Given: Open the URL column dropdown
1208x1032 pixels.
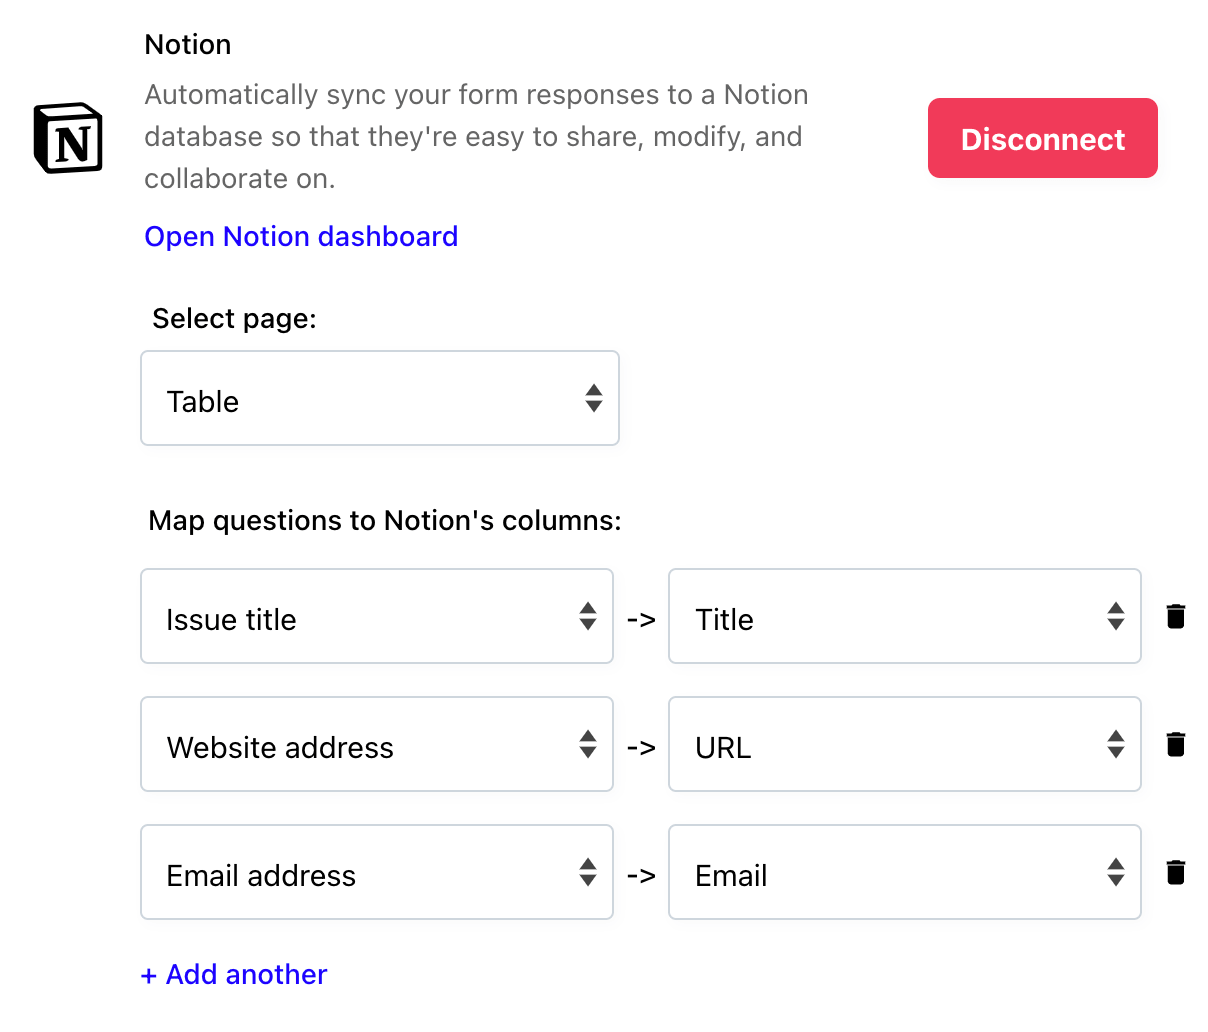Looking at the screenshot, I should click(x=905, y=744).
